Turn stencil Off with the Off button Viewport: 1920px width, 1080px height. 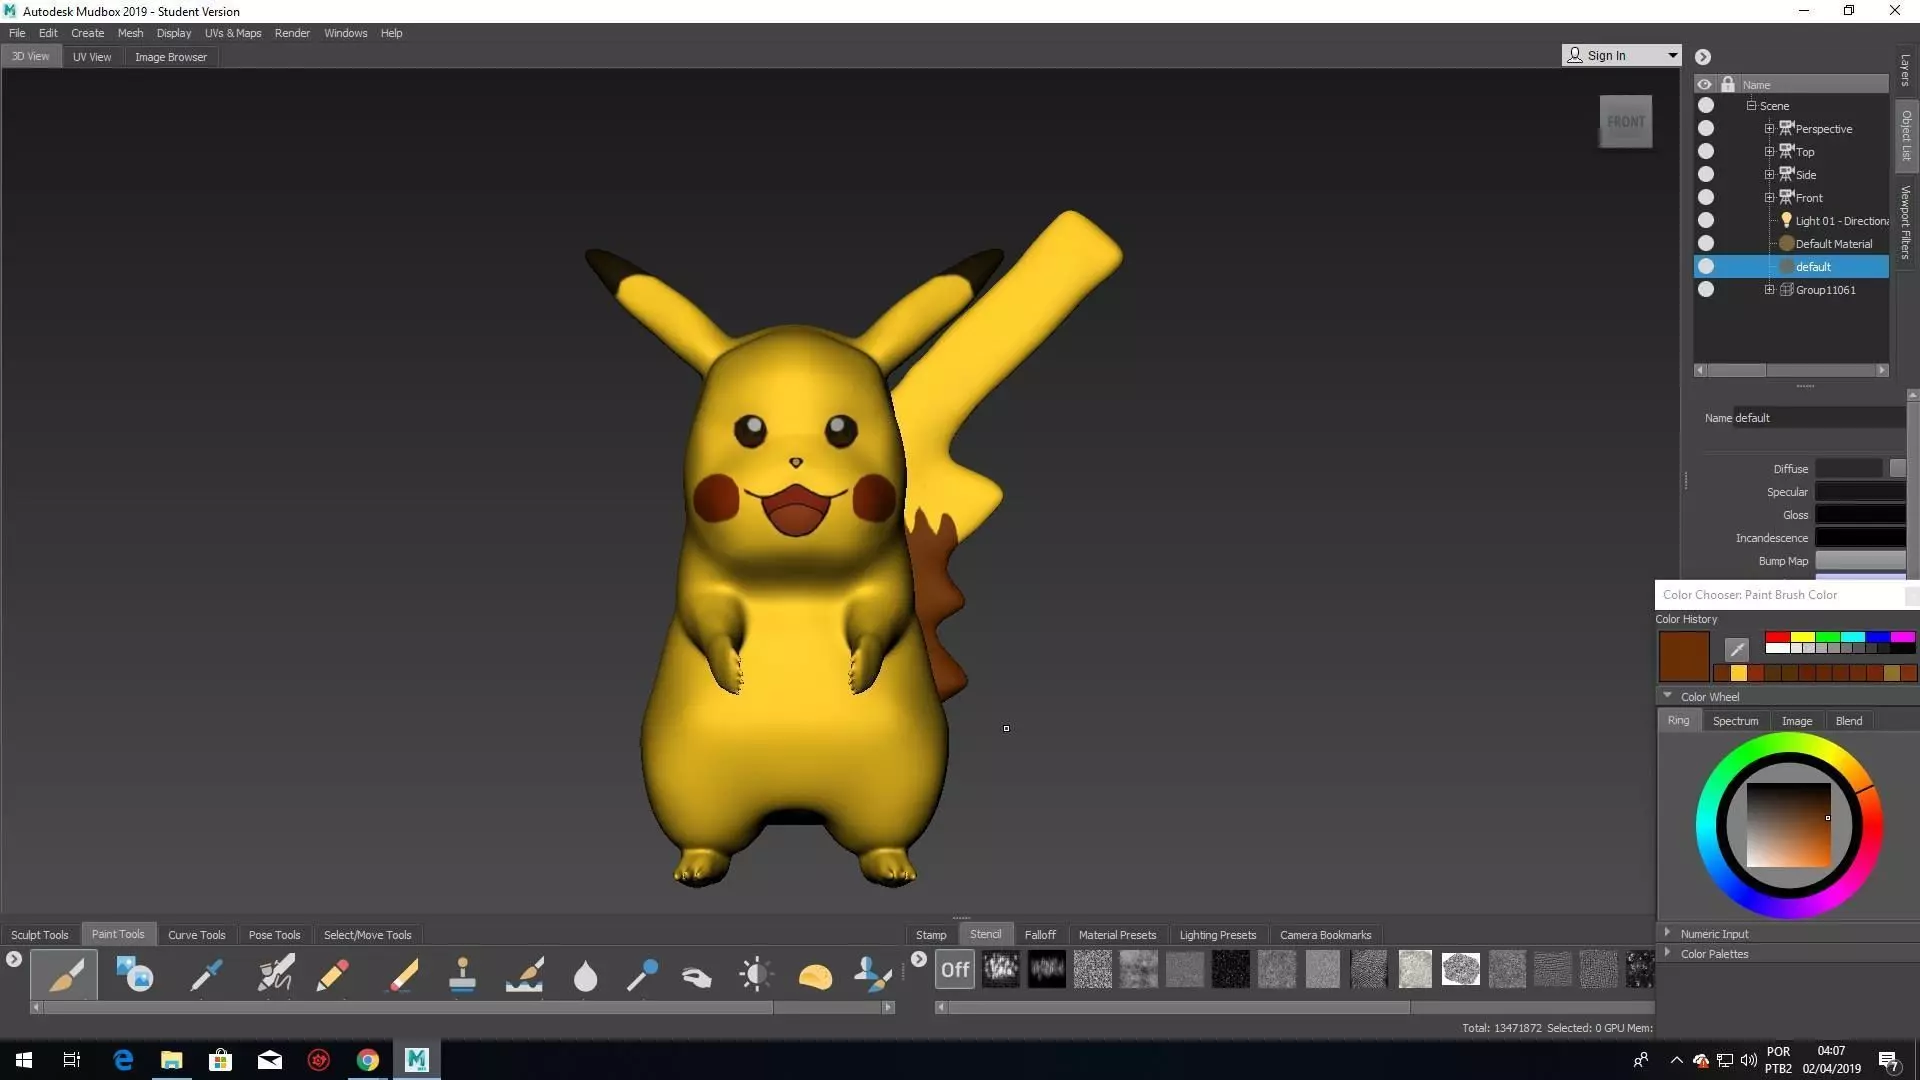tap(955, 969)
